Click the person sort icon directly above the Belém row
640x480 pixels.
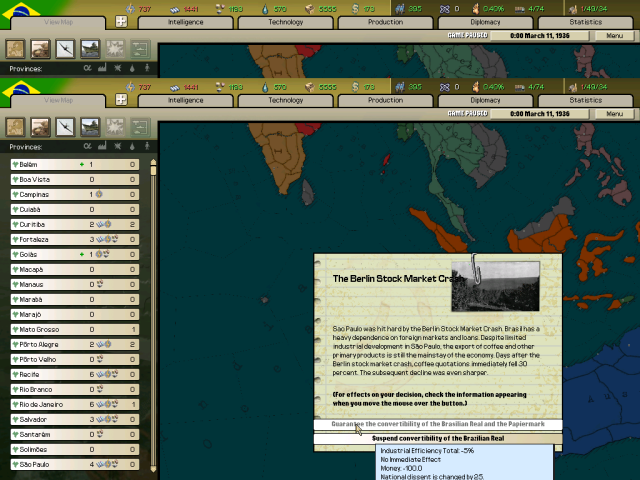coord(147,146)
